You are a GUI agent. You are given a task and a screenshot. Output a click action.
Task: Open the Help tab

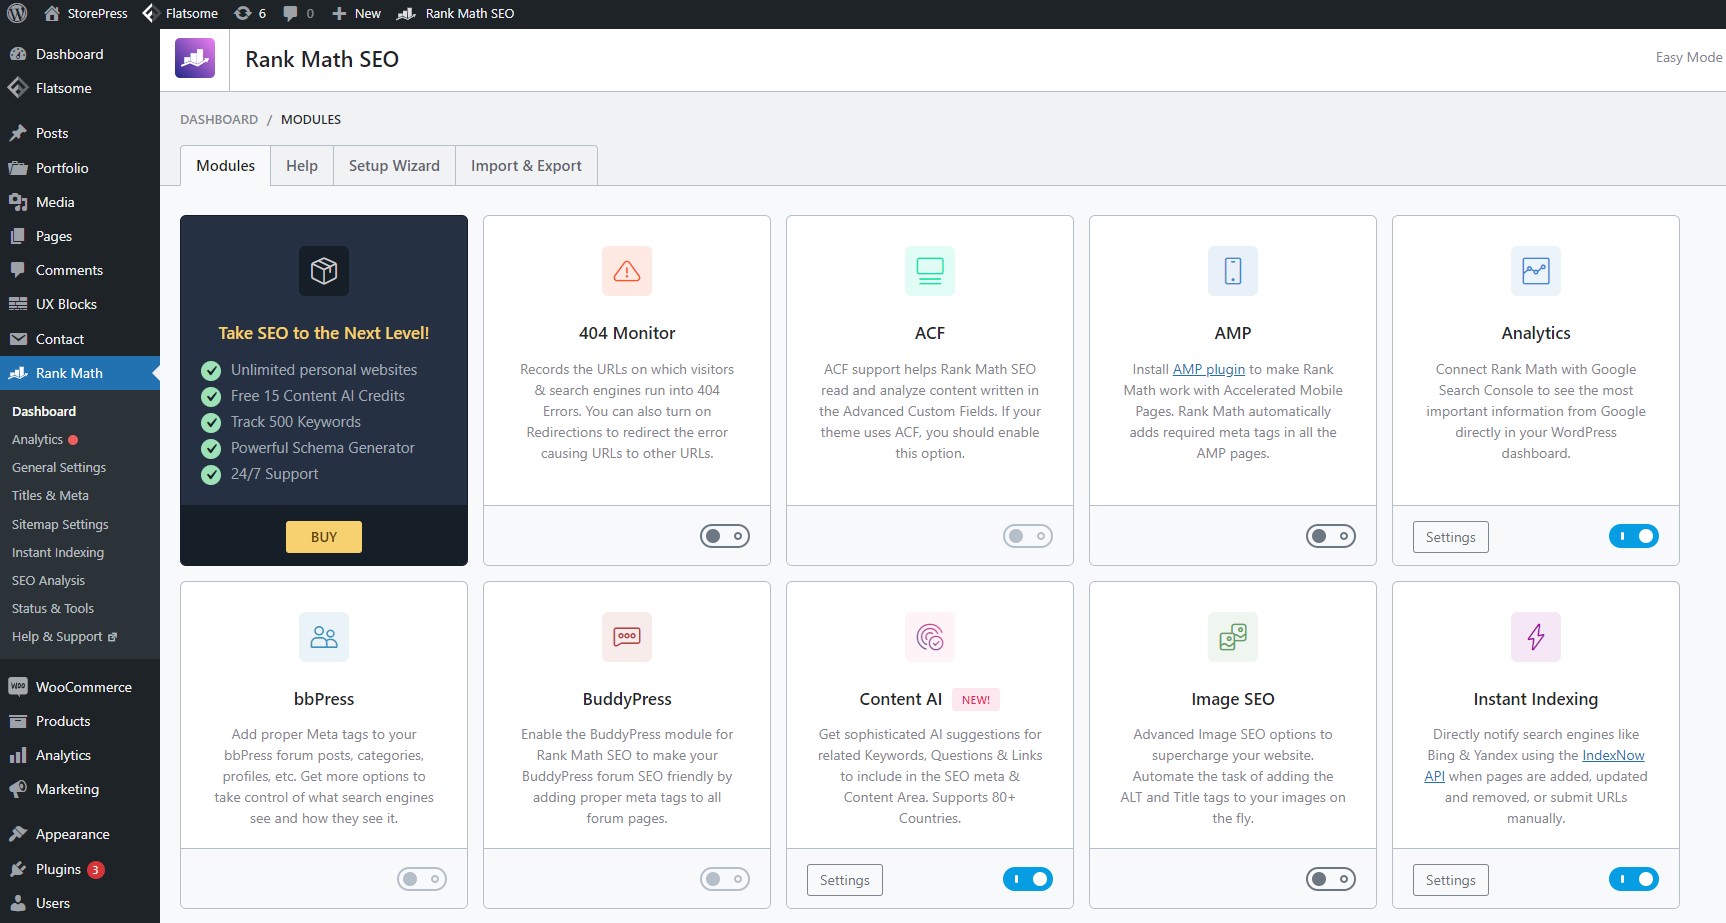click(x=302, y=166)
